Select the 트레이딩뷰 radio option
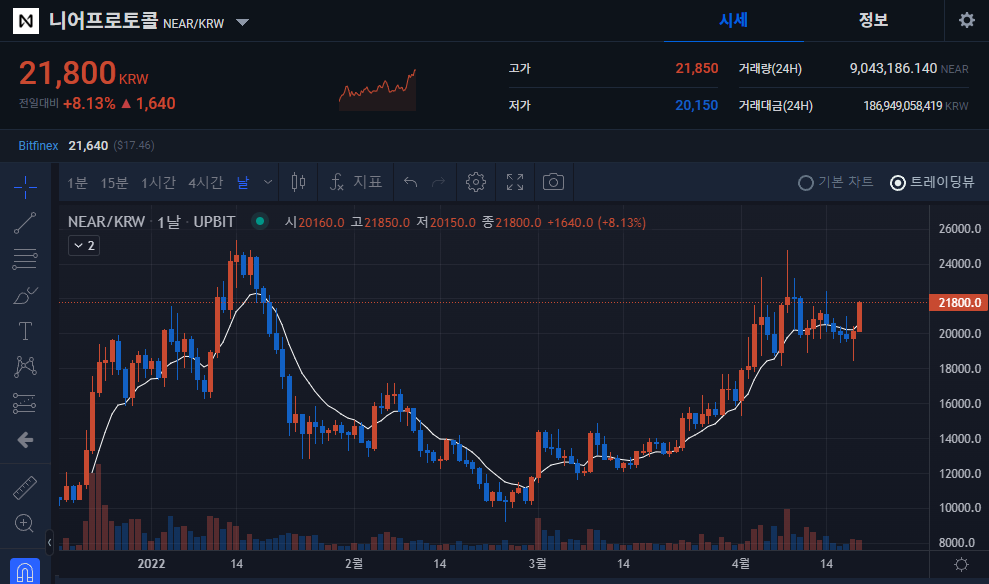Screen dimensions: 989x584 click(932, 182)
